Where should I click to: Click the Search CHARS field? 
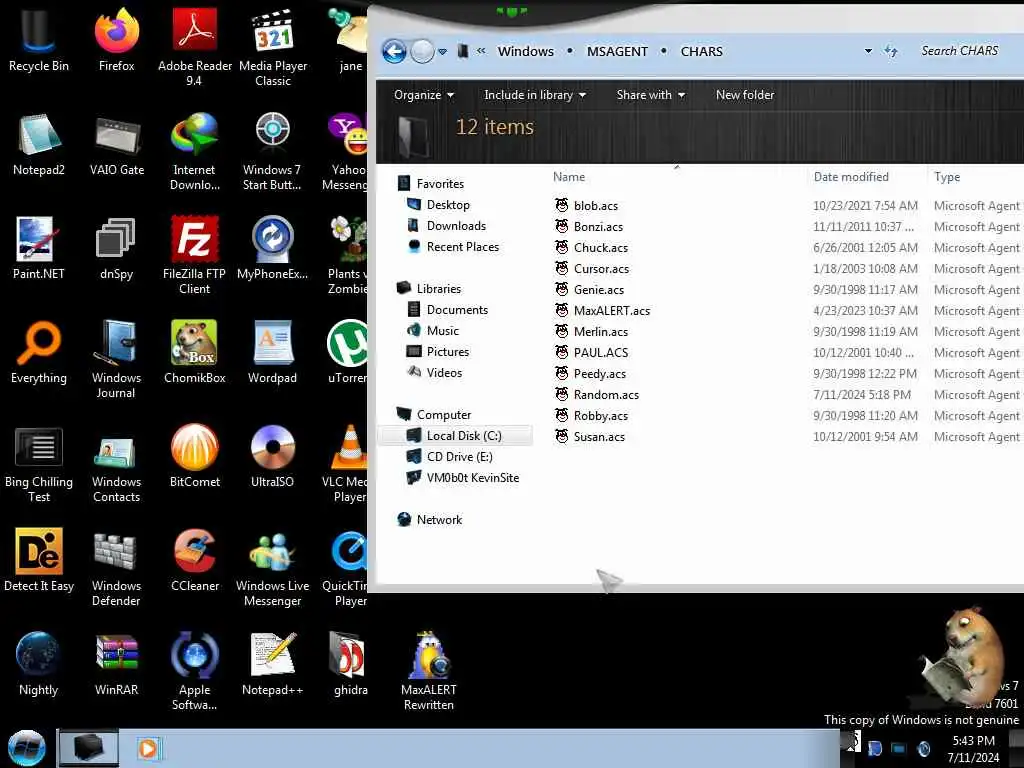965,51
